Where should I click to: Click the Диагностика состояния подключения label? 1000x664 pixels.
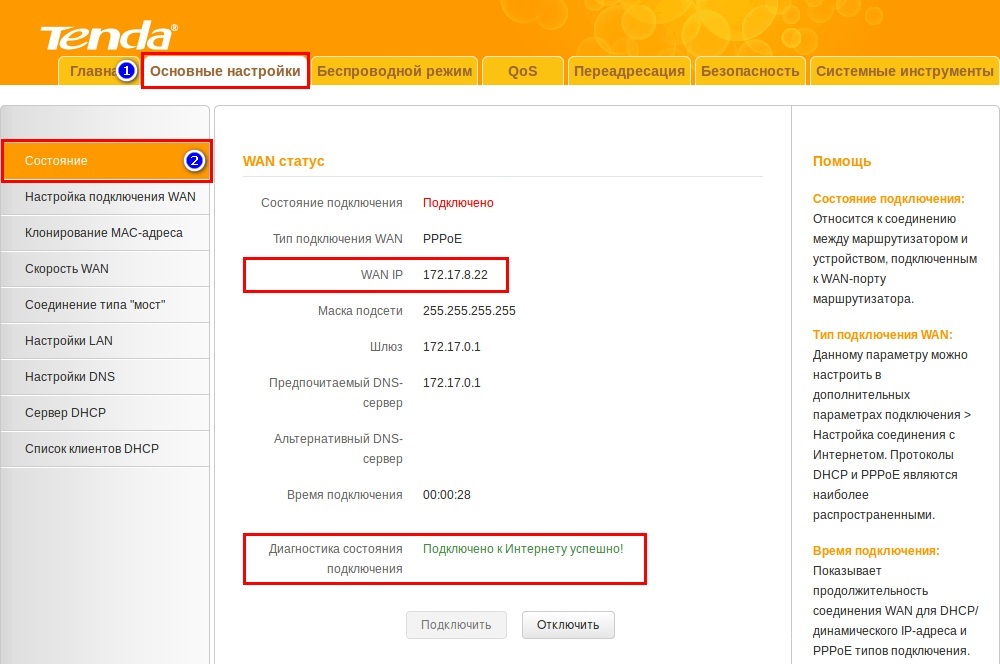point(335,559)
